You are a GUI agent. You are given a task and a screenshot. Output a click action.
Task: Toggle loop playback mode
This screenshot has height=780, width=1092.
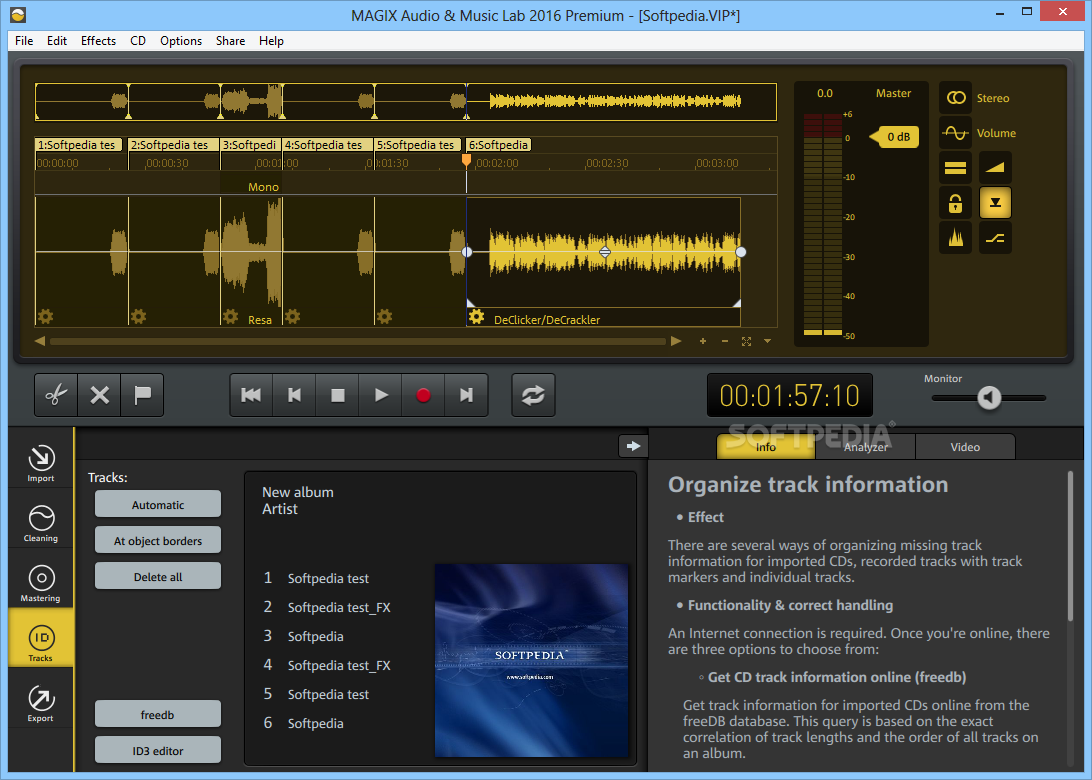(x=533, y=395)
